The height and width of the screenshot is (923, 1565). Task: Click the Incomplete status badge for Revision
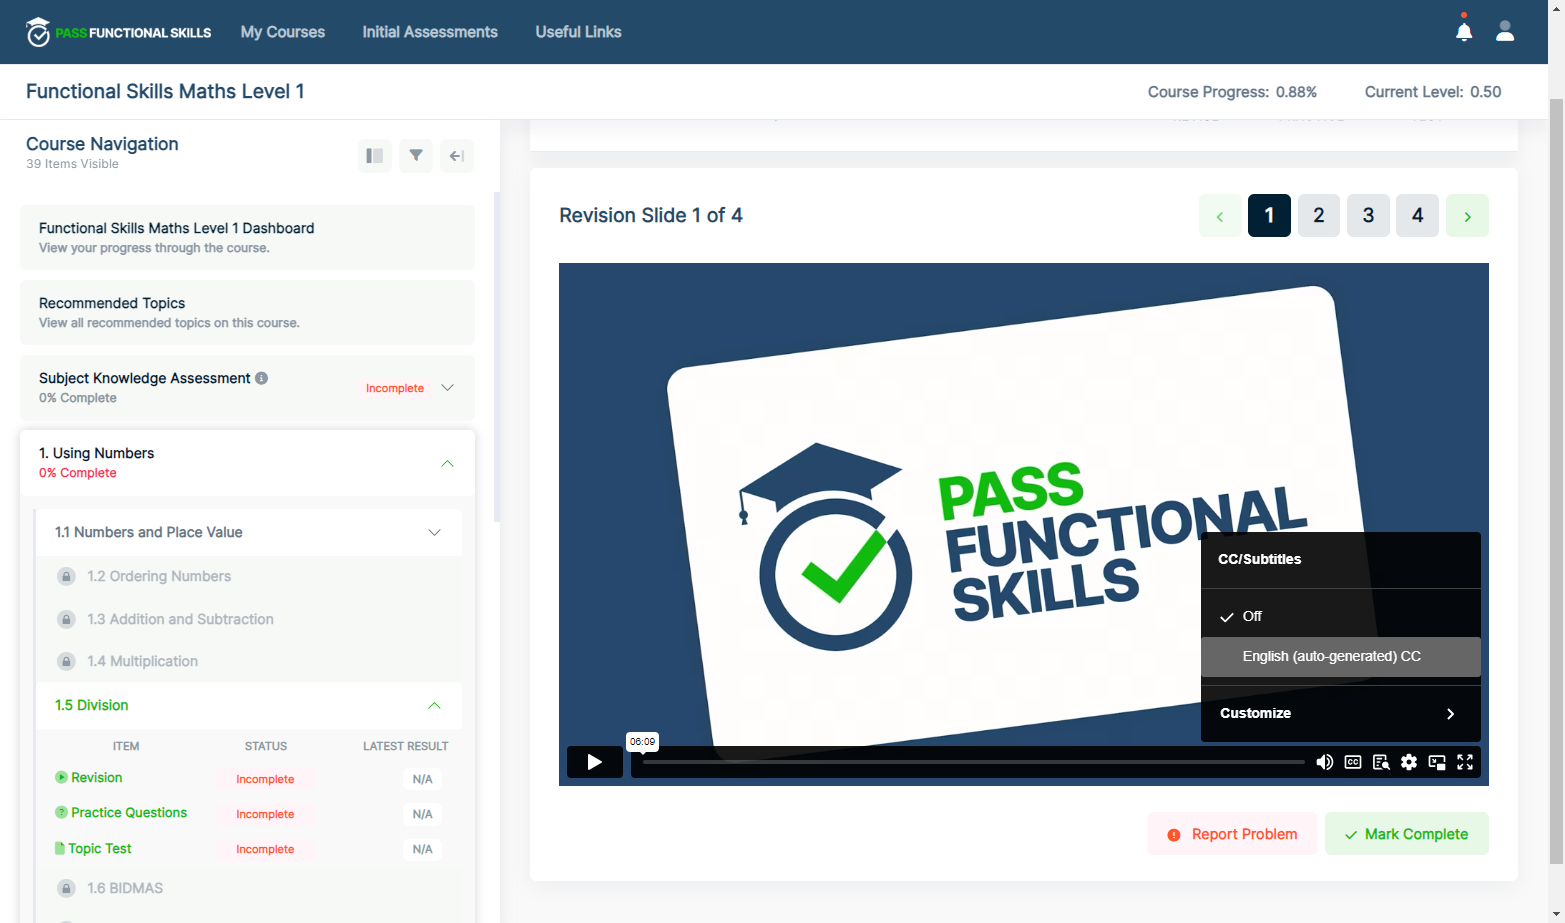coord(265,779)
